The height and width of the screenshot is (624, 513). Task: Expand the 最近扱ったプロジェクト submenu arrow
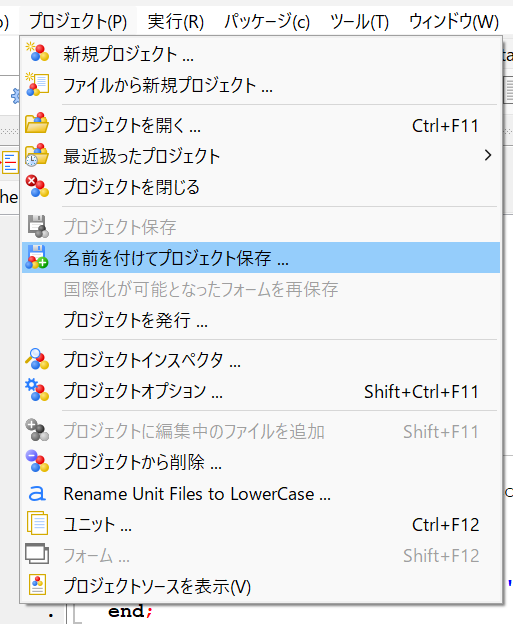click(x=488, y=155)
